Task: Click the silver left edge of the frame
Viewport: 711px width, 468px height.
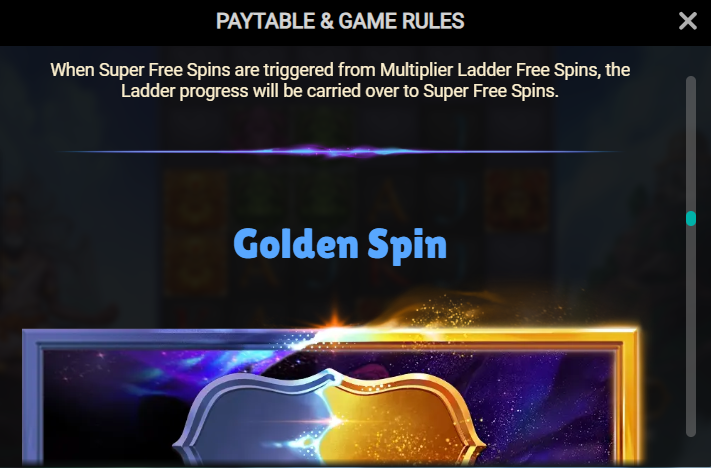Action: coord(32,399)
